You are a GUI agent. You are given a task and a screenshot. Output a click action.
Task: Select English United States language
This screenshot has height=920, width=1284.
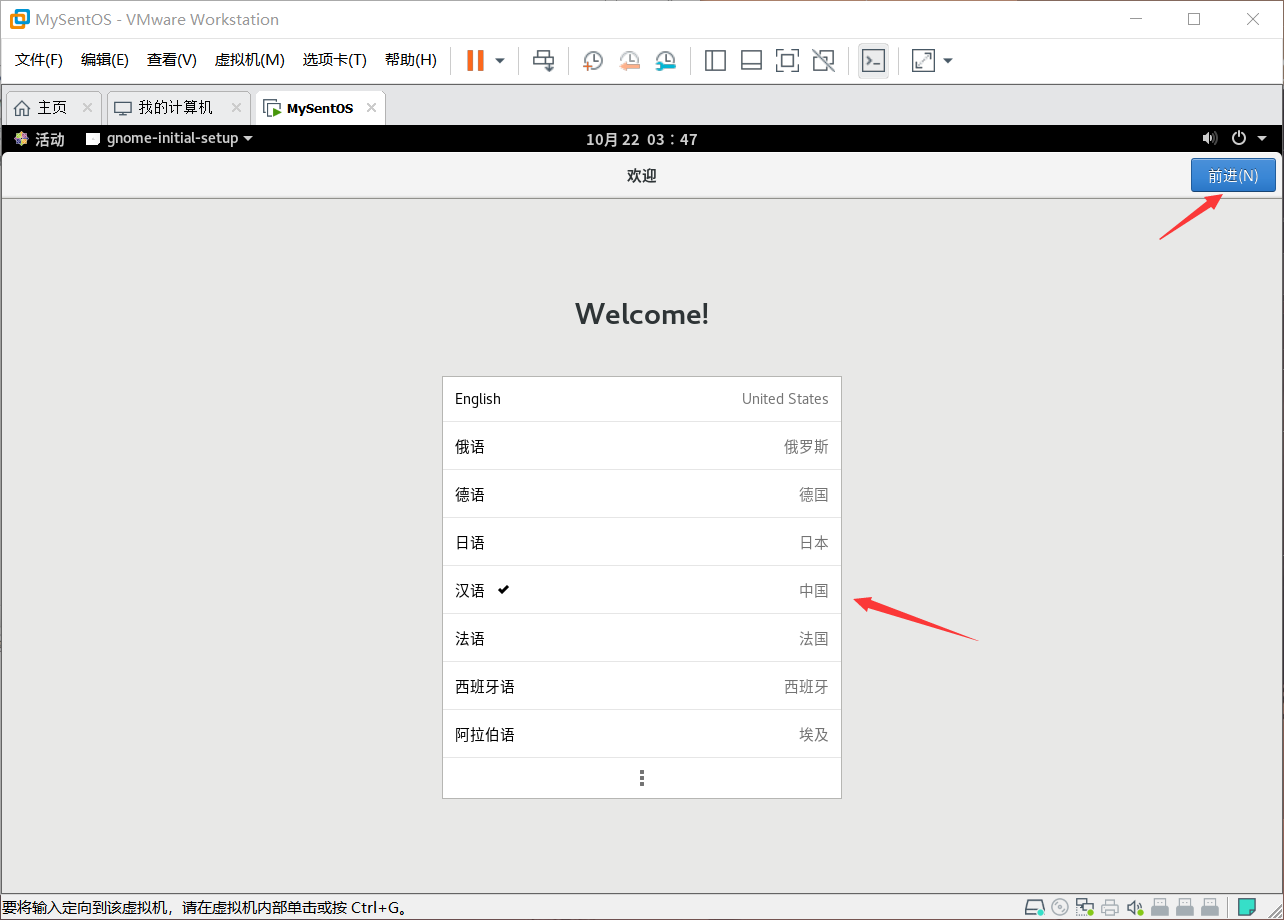pos(642,399)
